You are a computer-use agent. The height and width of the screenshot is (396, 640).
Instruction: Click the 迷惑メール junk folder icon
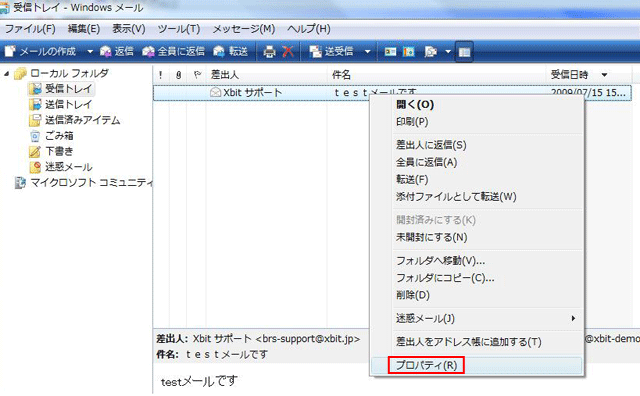(35, 167)
